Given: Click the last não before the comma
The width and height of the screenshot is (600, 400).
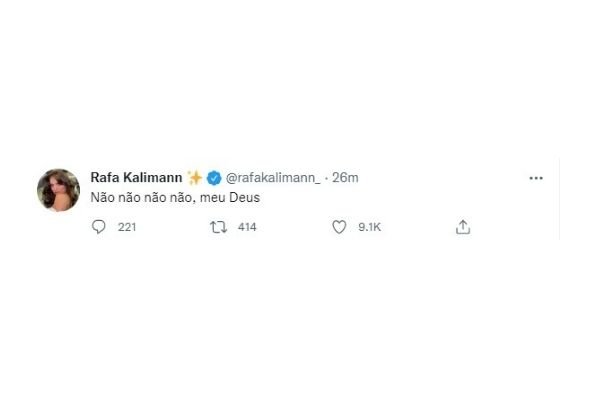Looking at the screenshot, I should click(180, 198).
